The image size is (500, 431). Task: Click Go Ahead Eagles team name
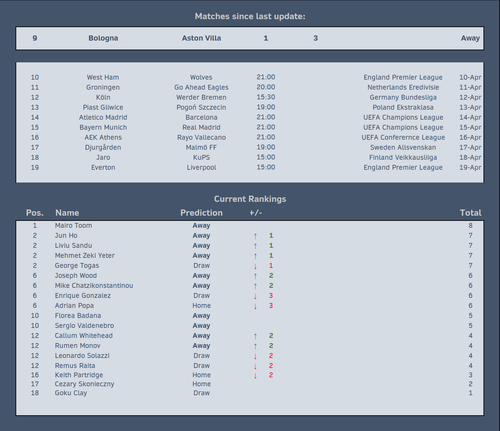201,87
